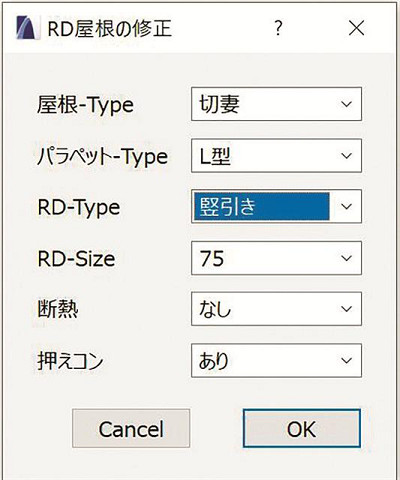
Task: Click the highlighted 竪引き selection
Action: coord(262,206)
